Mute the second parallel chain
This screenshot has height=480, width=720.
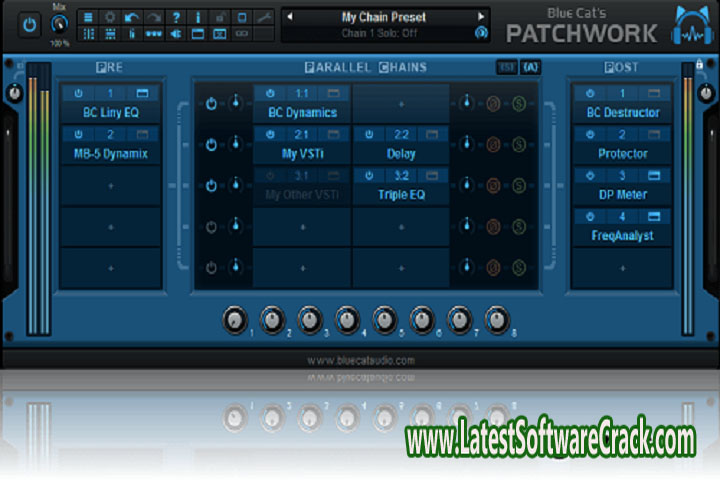493,145
